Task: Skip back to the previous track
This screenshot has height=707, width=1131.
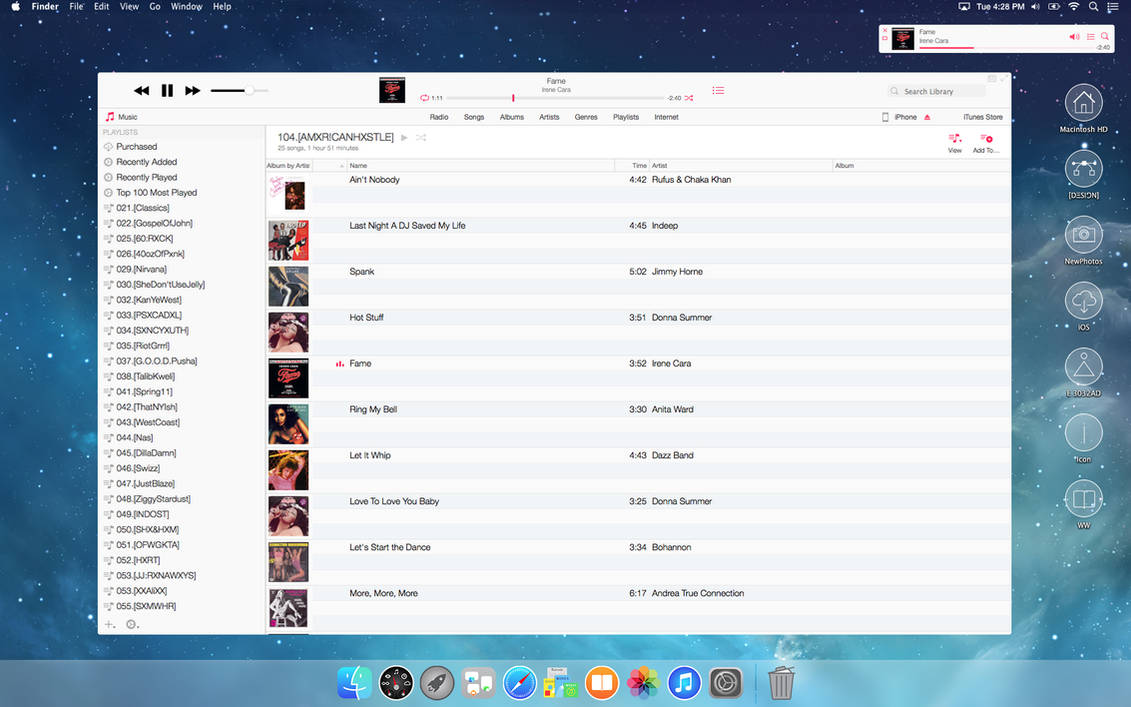Action: 141,90
